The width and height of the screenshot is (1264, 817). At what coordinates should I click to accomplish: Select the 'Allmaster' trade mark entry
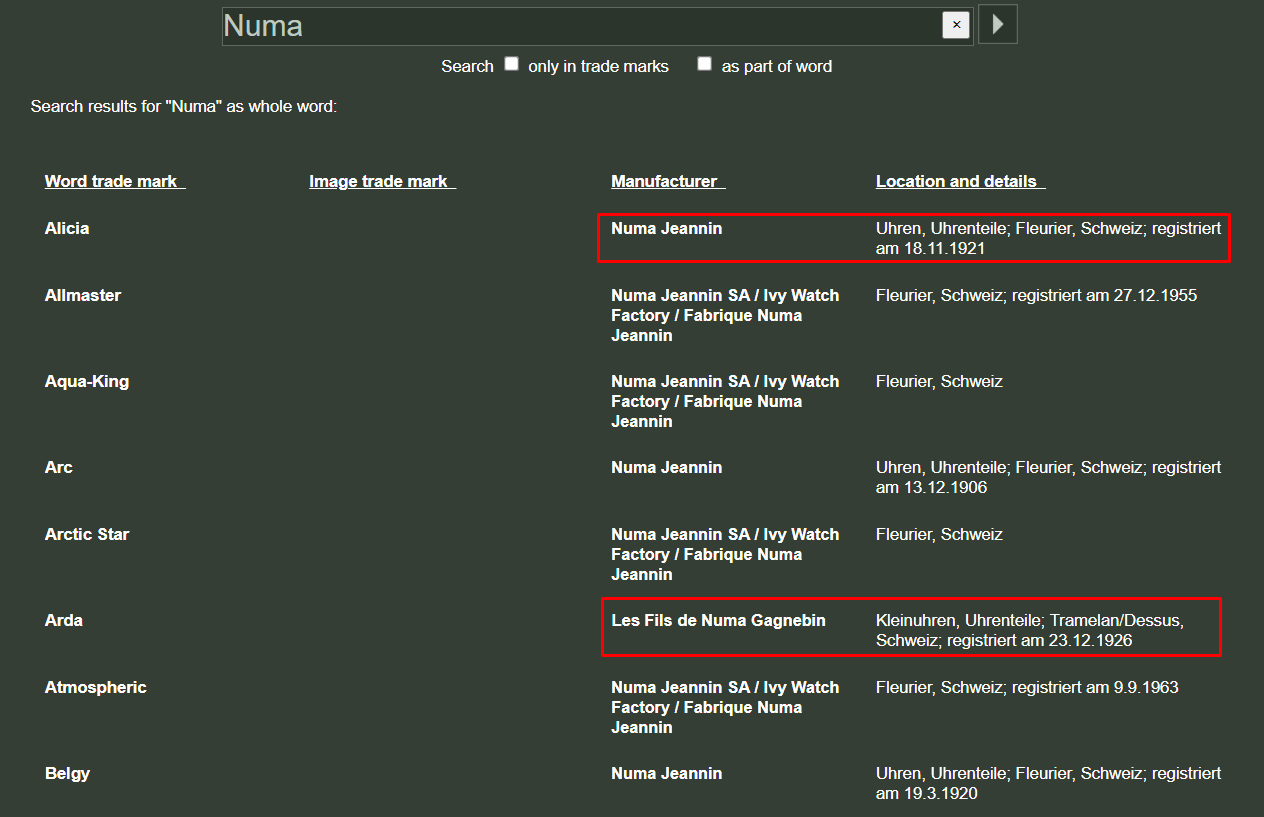tap(83, 295)
